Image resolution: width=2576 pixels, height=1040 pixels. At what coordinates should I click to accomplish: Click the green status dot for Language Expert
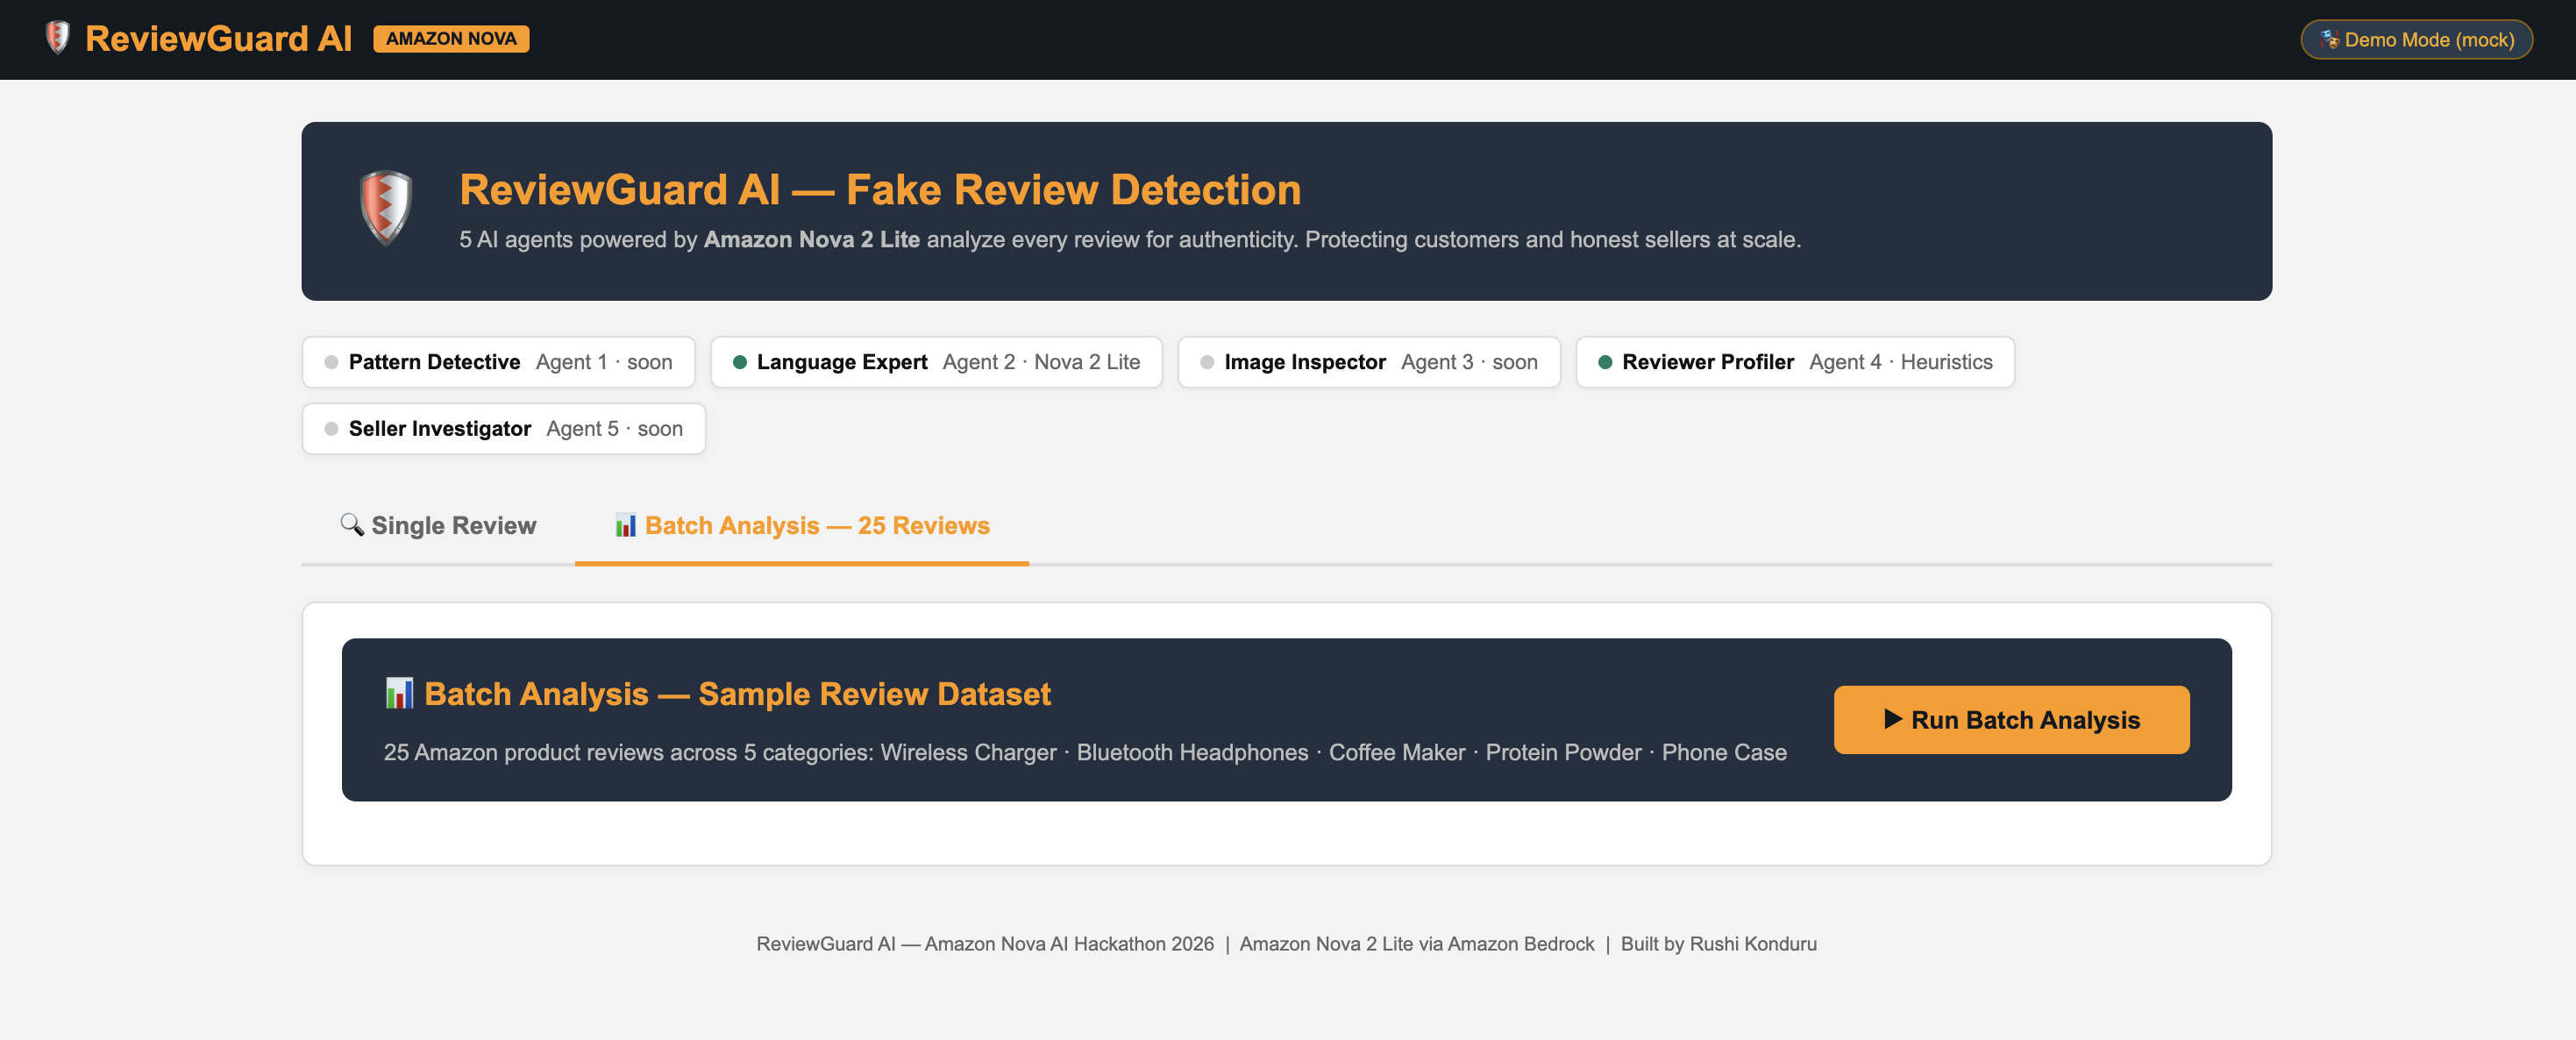point(739,362)
